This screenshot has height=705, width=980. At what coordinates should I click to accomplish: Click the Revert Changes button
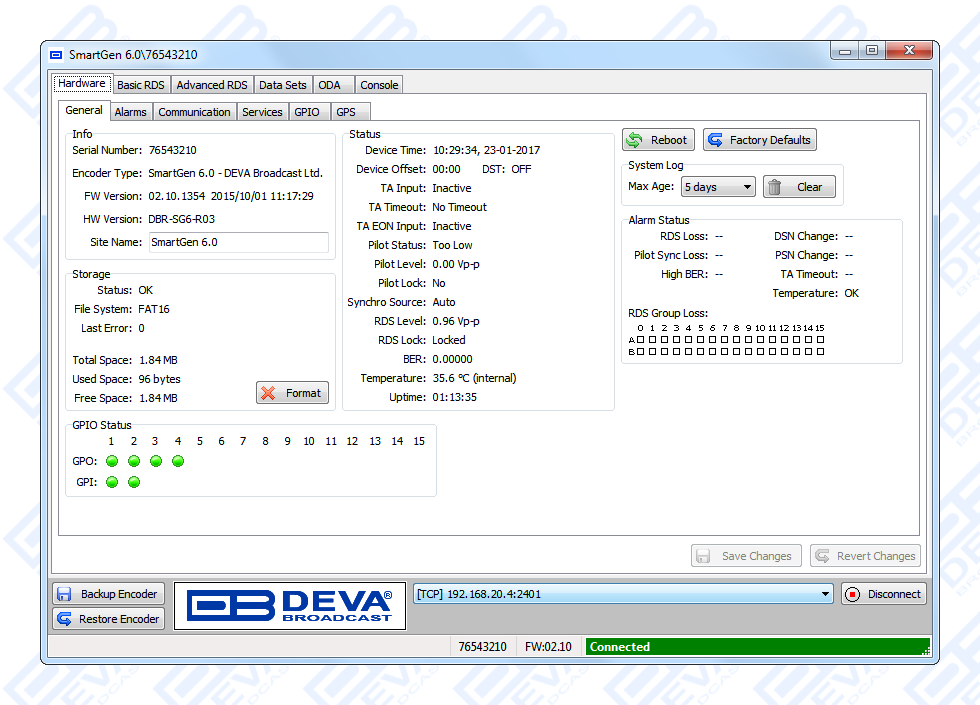click(865, 556)
